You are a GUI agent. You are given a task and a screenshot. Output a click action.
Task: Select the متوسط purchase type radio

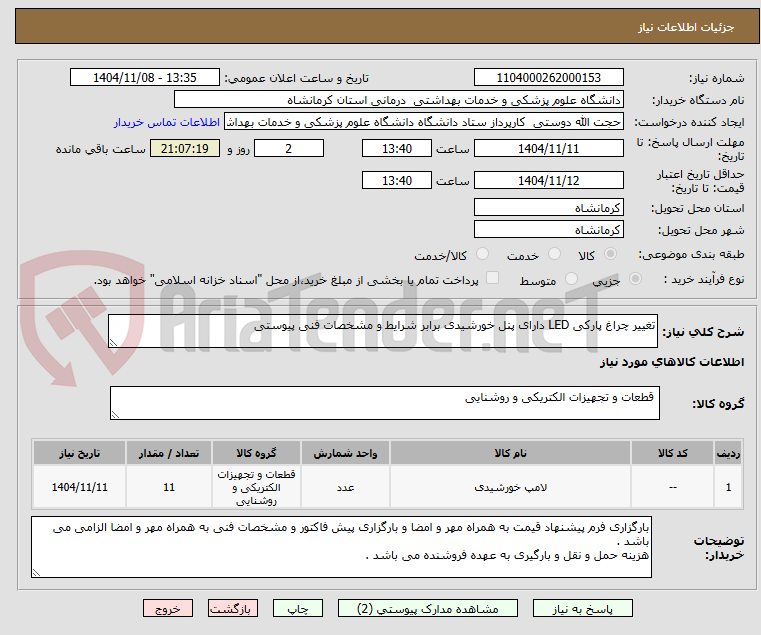click(x=571, y=279)
